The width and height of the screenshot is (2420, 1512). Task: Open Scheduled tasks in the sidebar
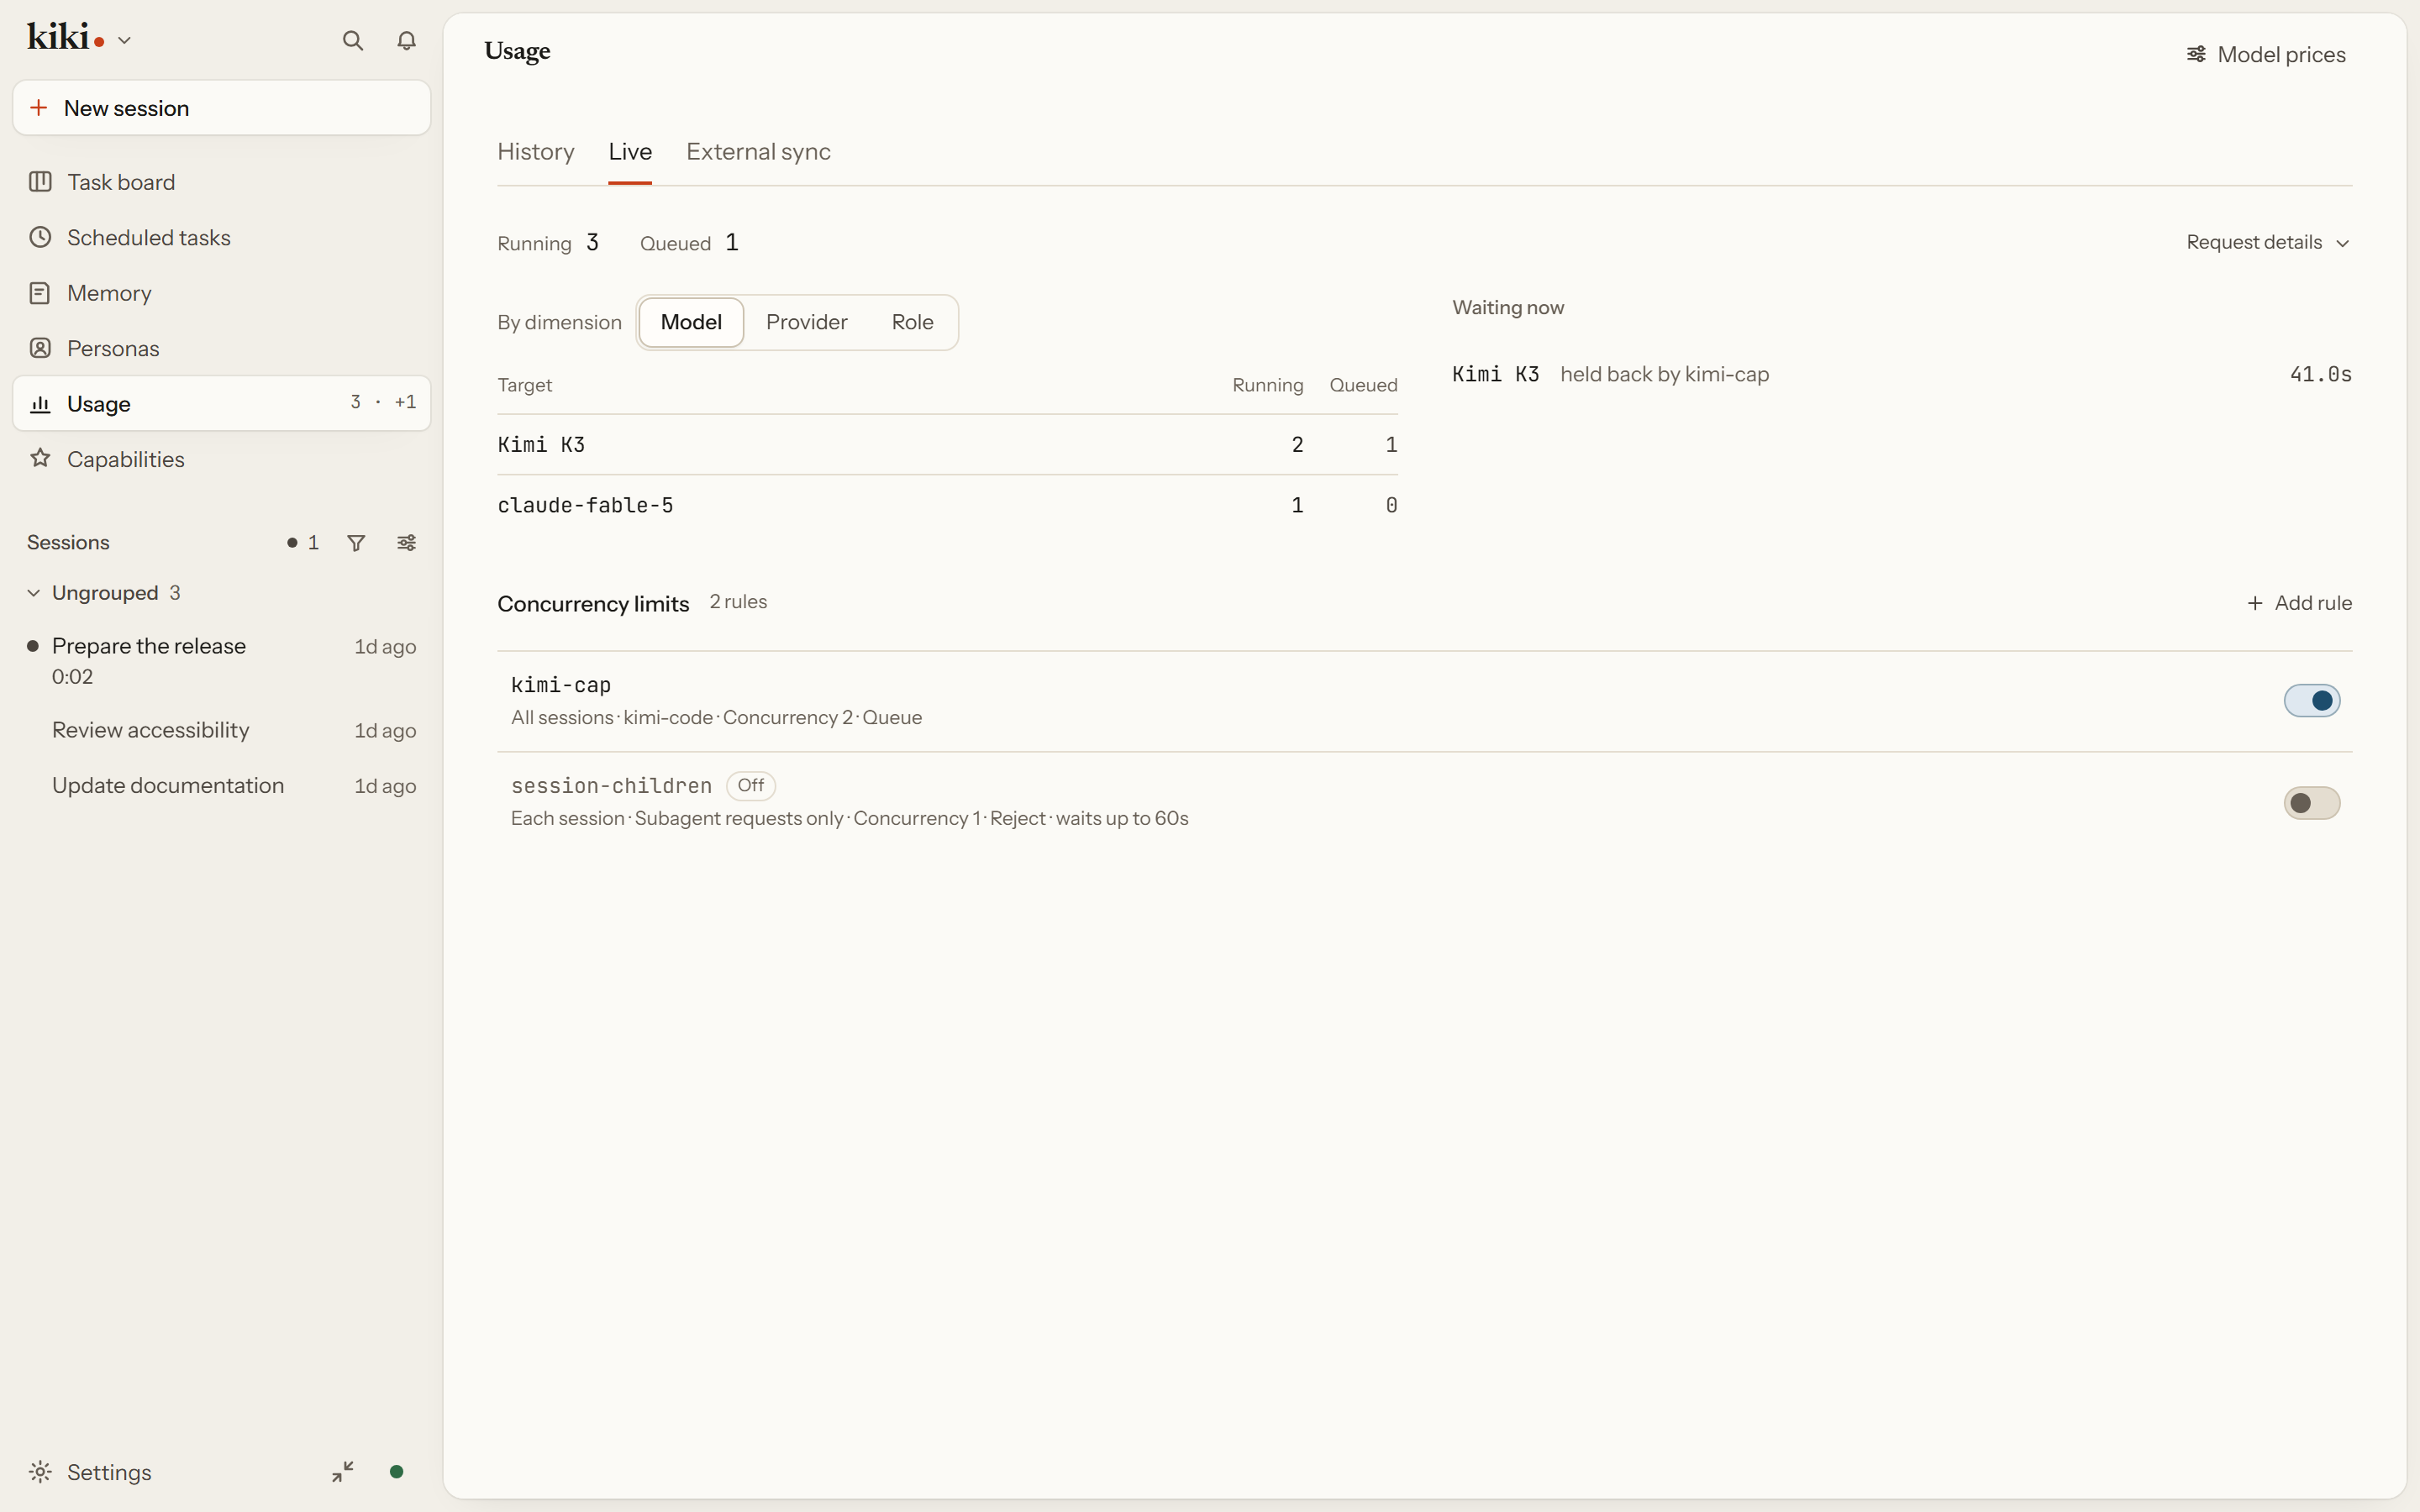[x=221, y=238]
